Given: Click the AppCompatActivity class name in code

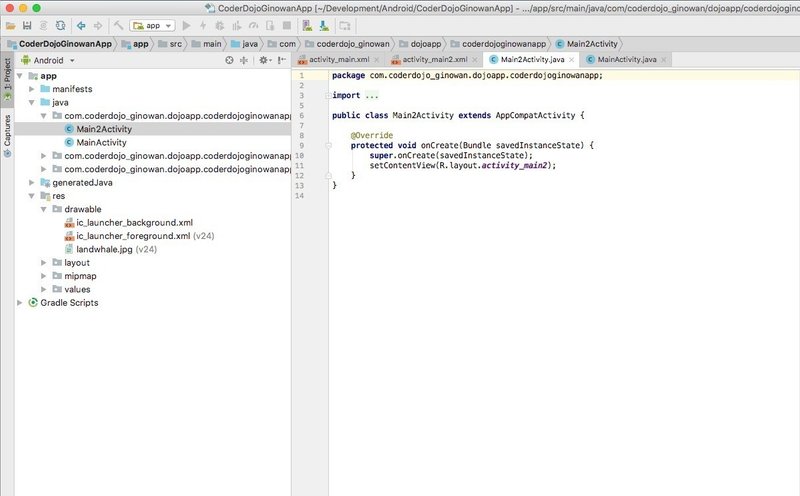Looking at the screenshot, I should [535, 115].
